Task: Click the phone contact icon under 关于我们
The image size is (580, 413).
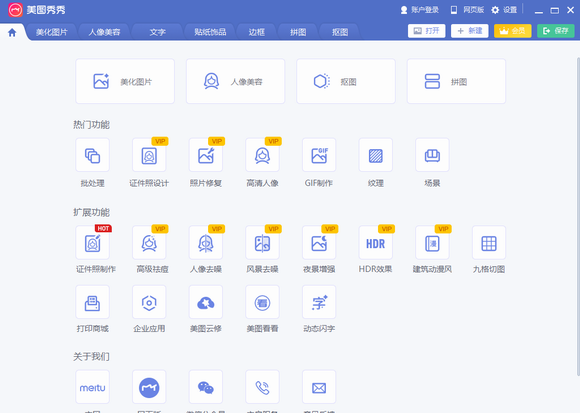Action: pyautogui.click(x=262, y=387)
